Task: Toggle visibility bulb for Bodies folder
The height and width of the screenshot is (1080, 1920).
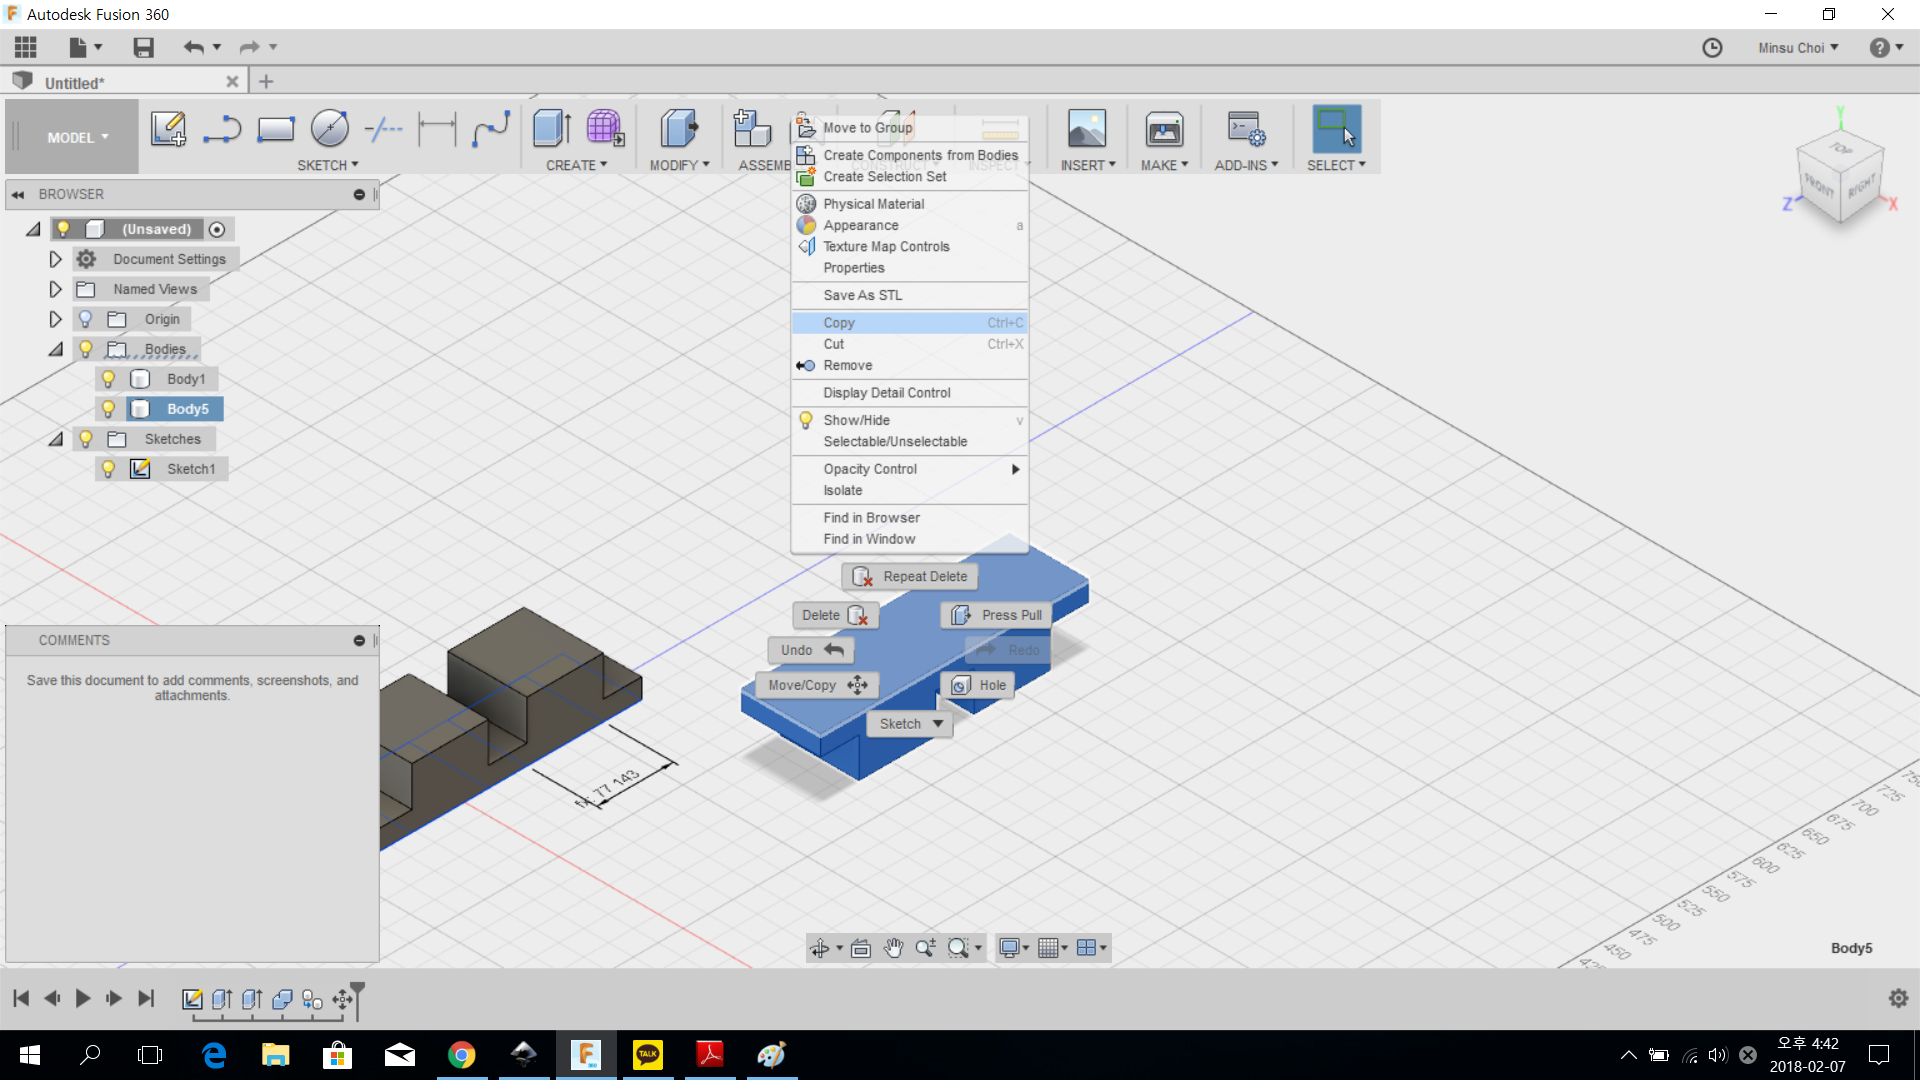Action: click(86, 349)
